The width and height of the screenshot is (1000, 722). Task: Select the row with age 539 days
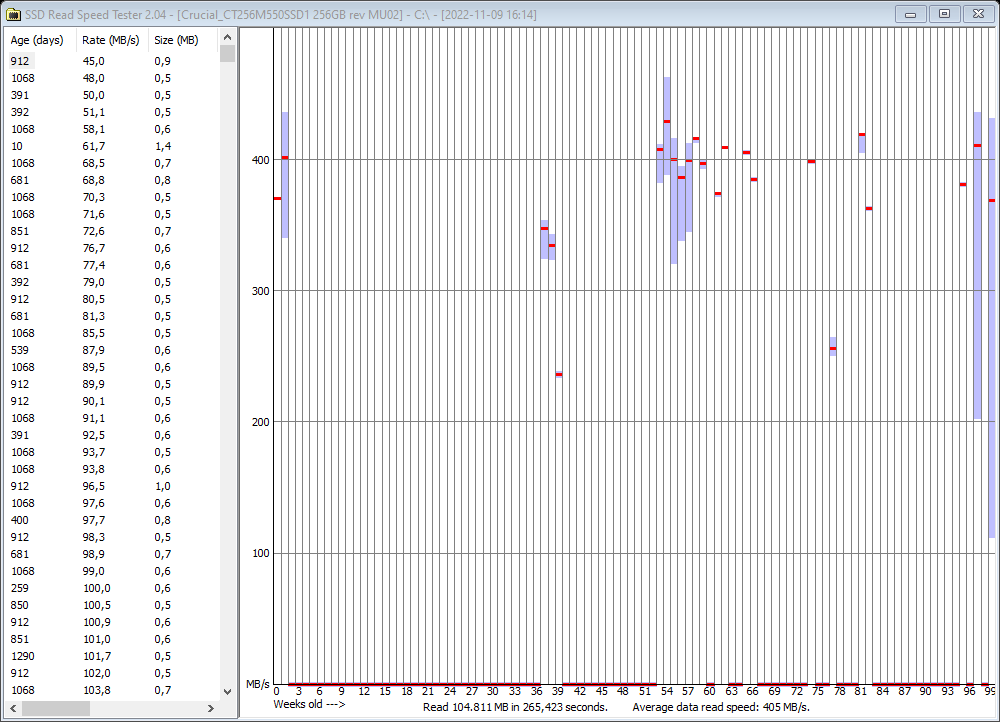(112, 350)
